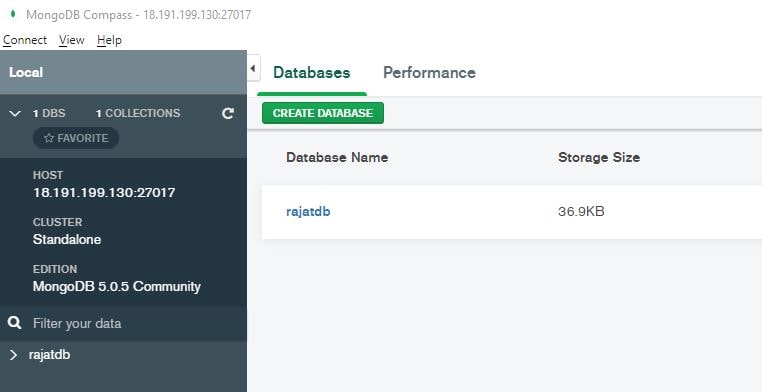Image resolution: width=762 pixels, height=392 pixels.
Task: Refresh the databases list in sidebar
Action: pyautogui.click(x=227, y=113)
